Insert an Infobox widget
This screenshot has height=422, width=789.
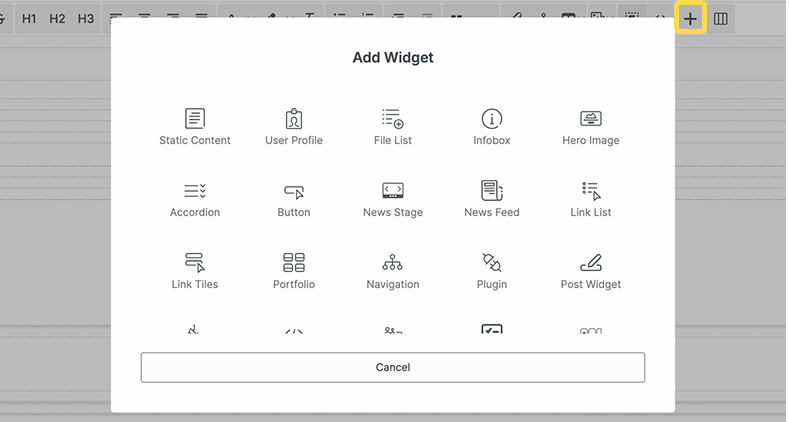pyautogui.click(x=492, y=127)
